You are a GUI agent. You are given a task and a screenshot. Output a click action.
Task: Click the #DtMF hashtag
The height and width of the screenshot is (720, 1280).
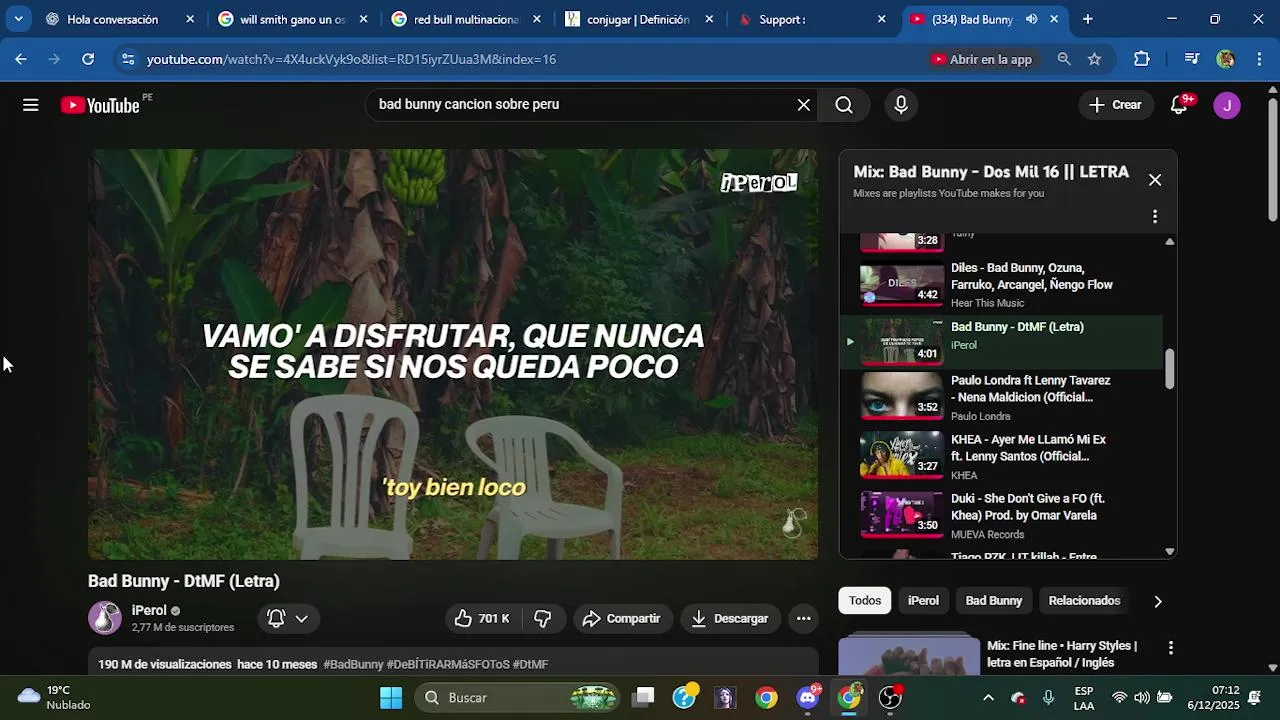pyautogui.click(x=530, y=664)
